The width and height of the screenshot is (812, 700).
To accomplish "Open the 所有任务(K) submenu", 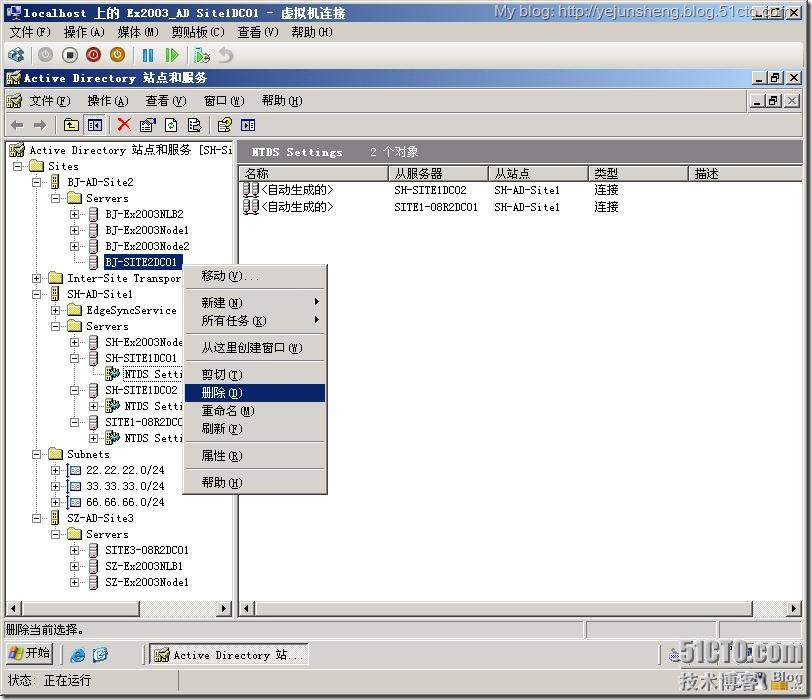I will 255,321.
